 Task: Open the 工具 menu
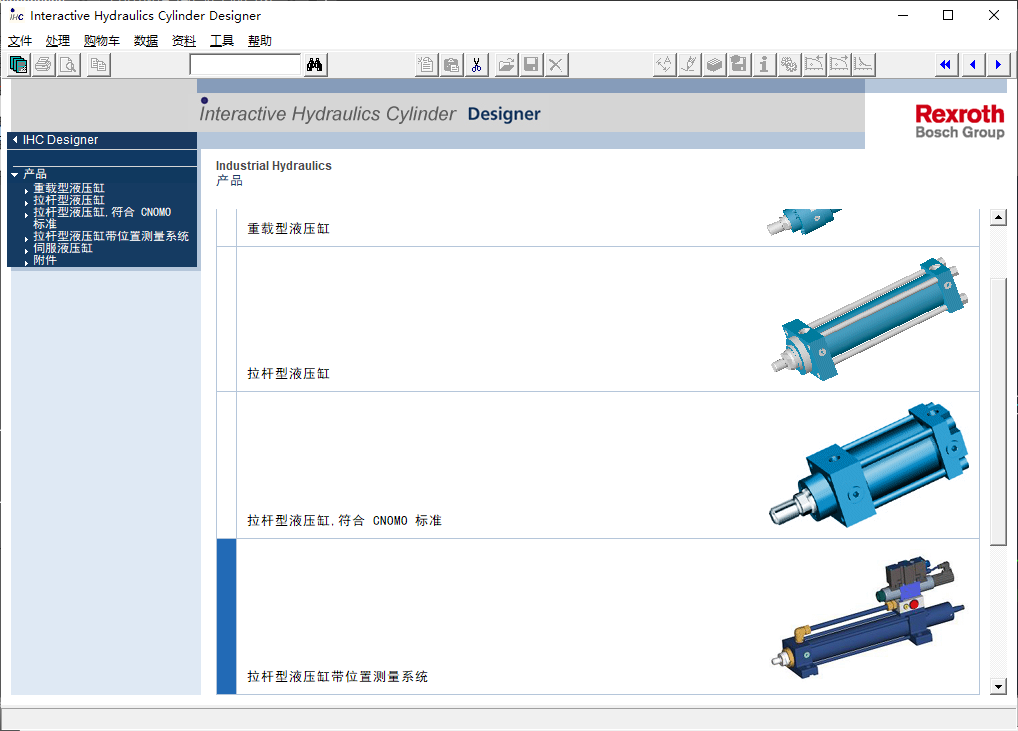point(221,41)
